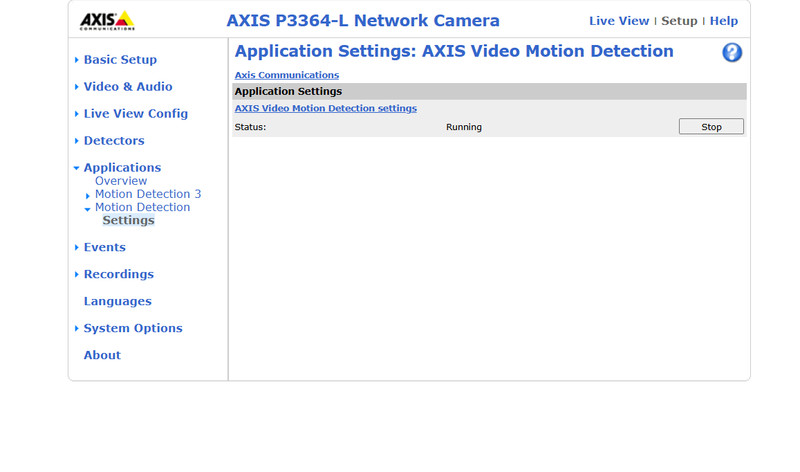This screenshot has width=800, height=472.
Task: Stop the running application
Action: point(711,127)
